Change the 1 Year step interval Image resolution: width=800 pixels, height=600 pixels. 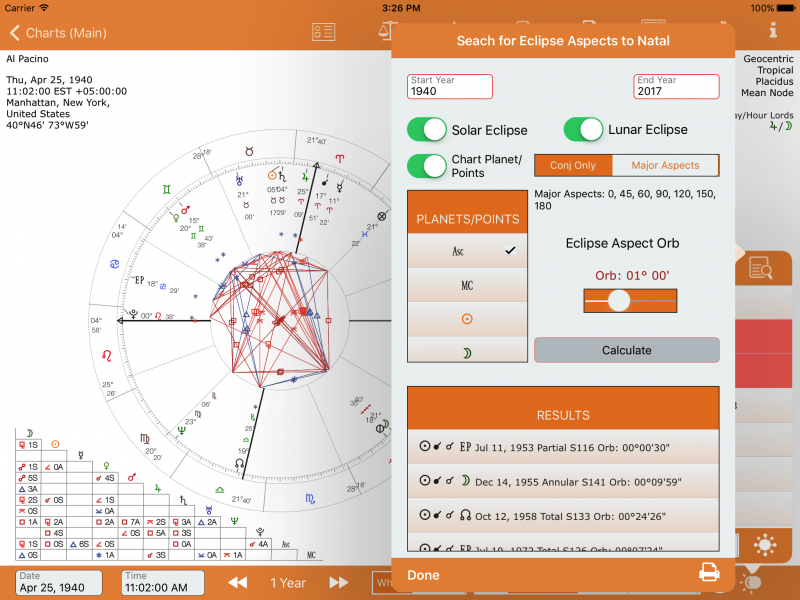[287, 582]
